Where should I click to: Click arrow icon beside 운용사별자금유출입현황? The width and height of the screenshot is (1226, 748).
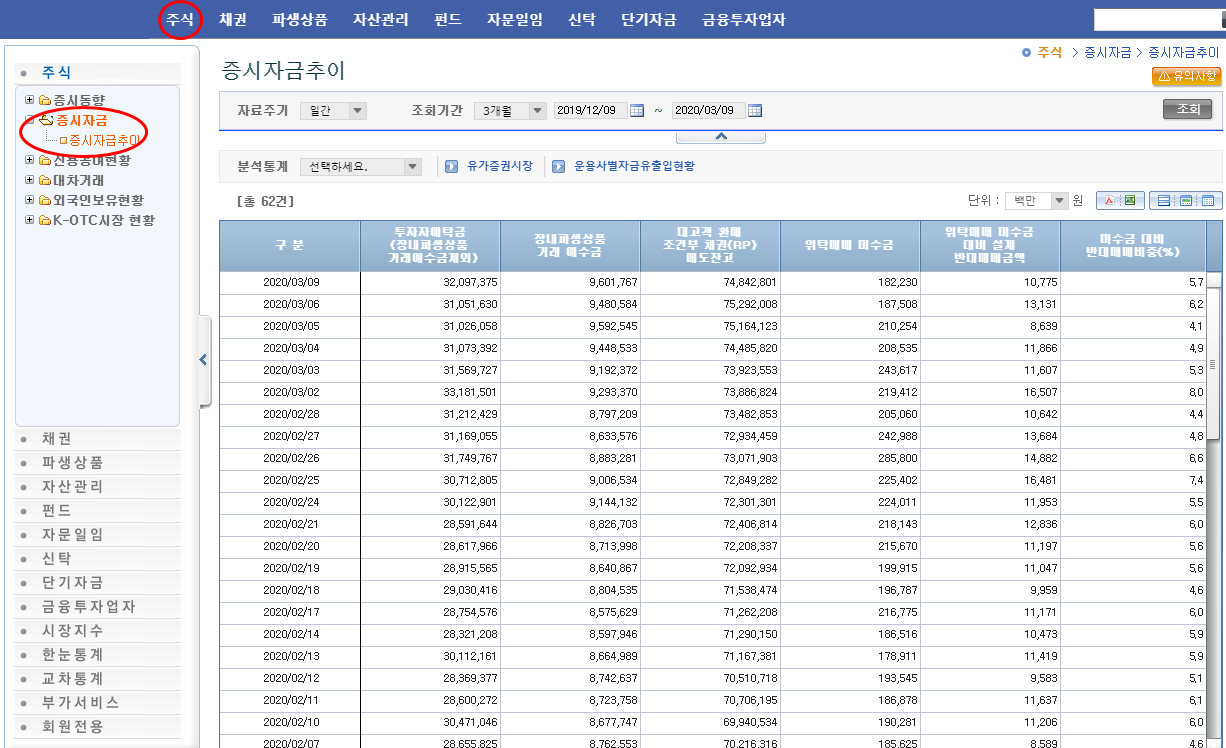(x=559, y=166)
